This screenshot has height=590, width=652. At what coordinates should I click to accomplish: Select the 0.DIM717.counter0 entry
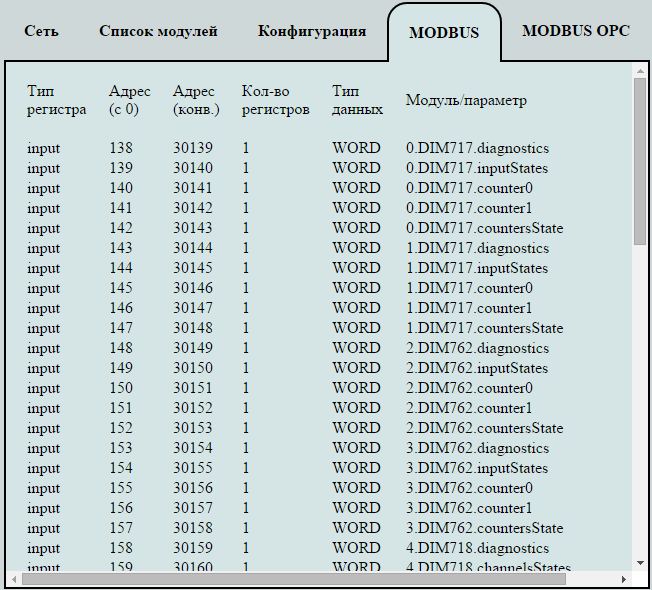[469, 188]
